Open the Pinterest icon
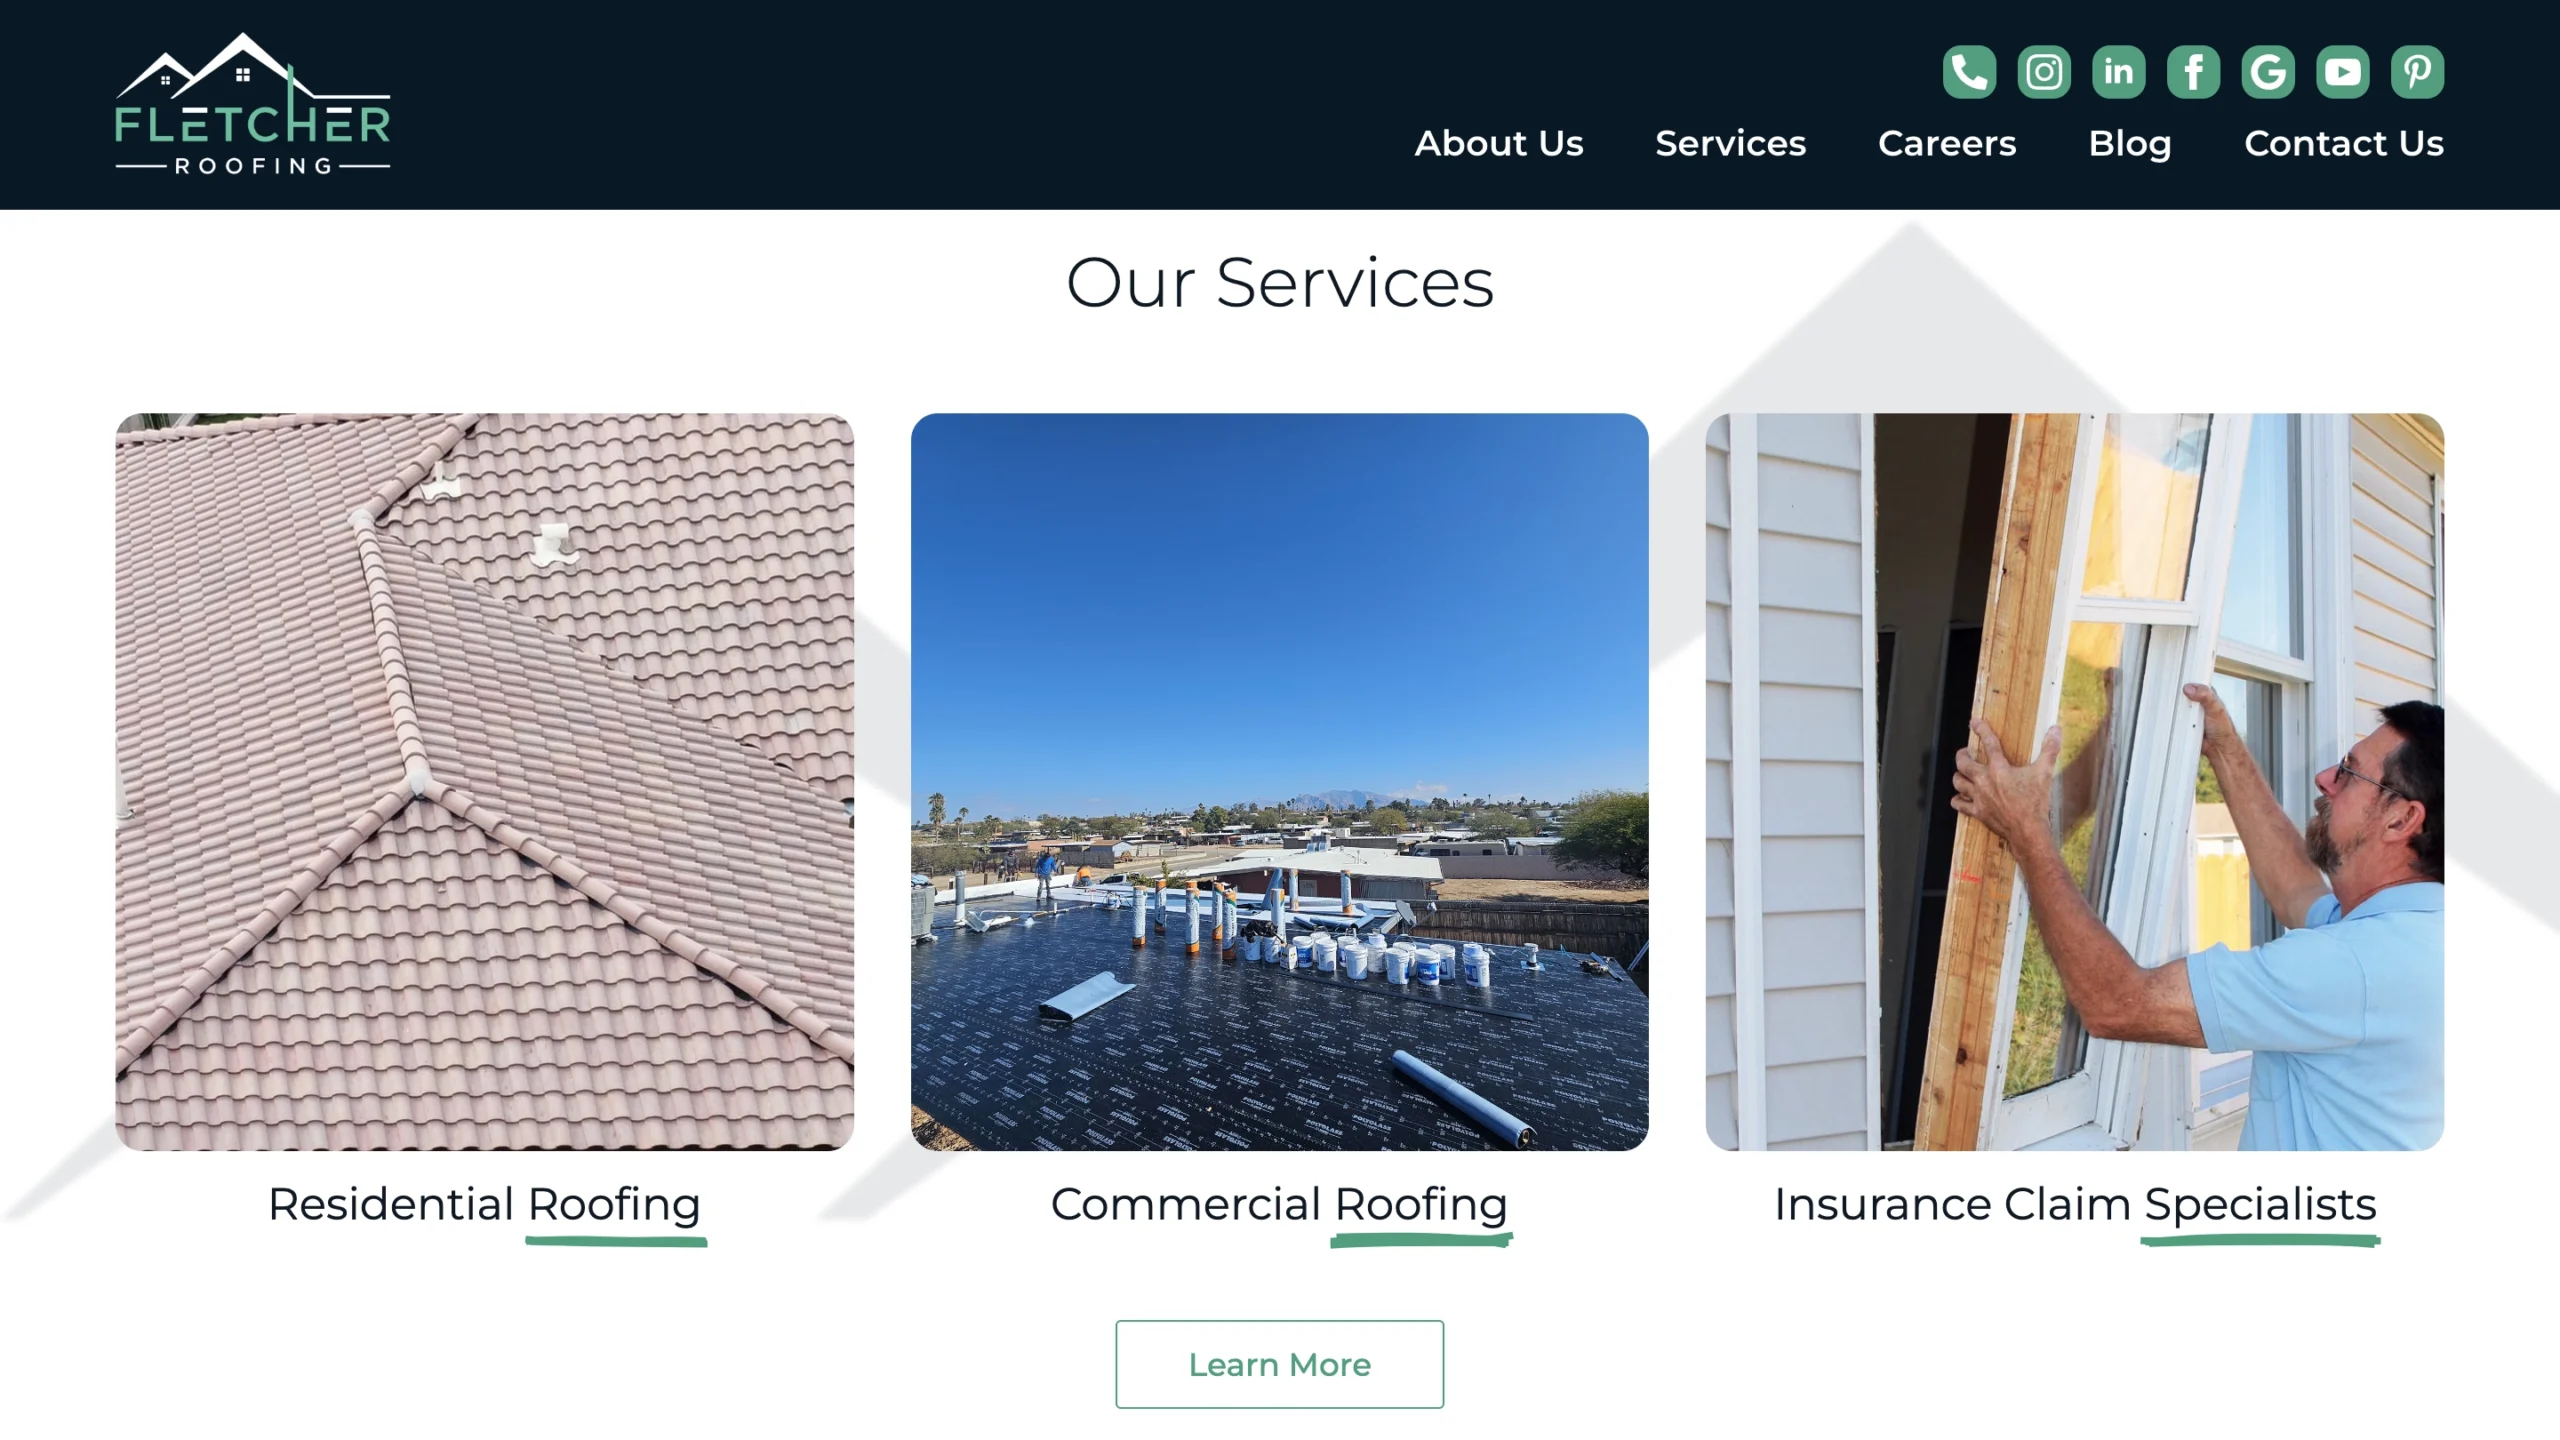Screen dimensions: 2560x1440 (x=2417, y=72)
